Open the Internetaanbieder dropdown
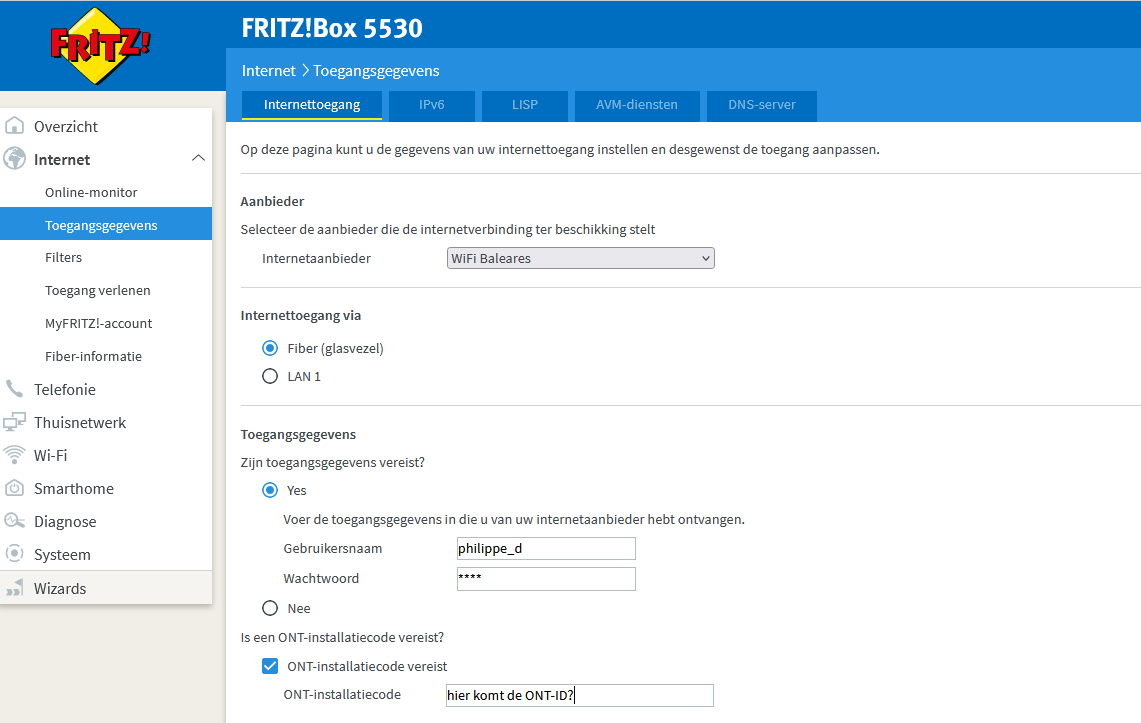 580,258
